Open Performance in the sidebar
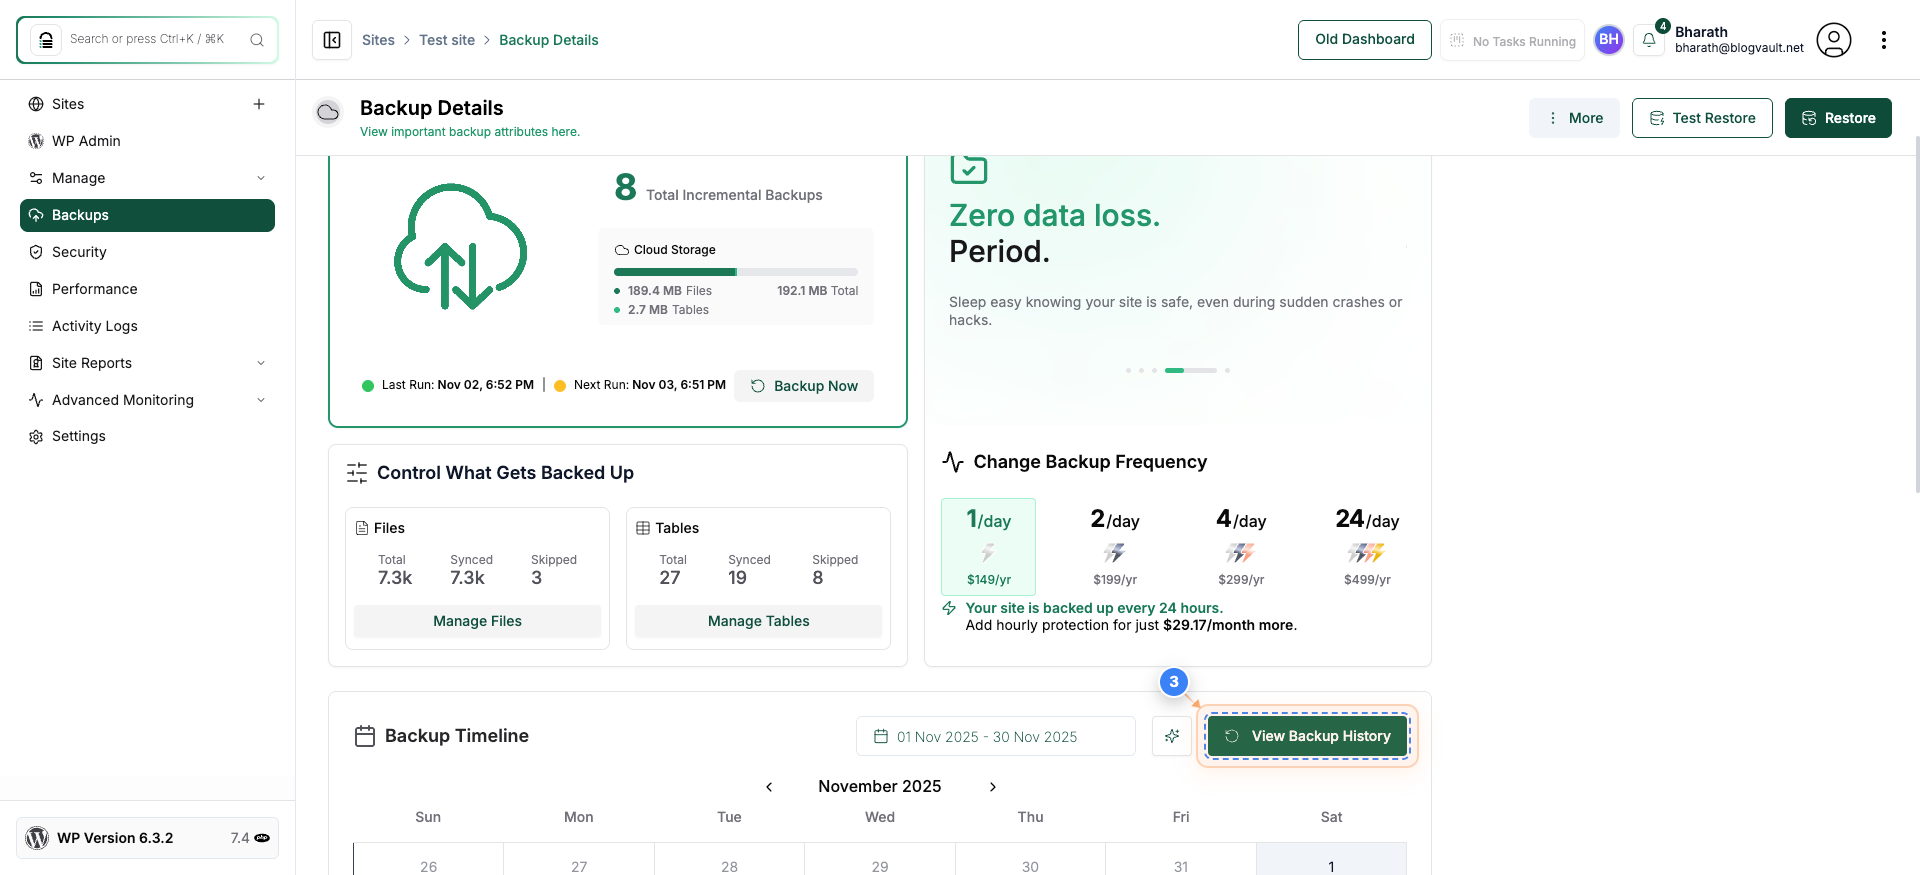The height and width of the screenshot is (875, 1920). pyautogui.click(x=147, y=289)
